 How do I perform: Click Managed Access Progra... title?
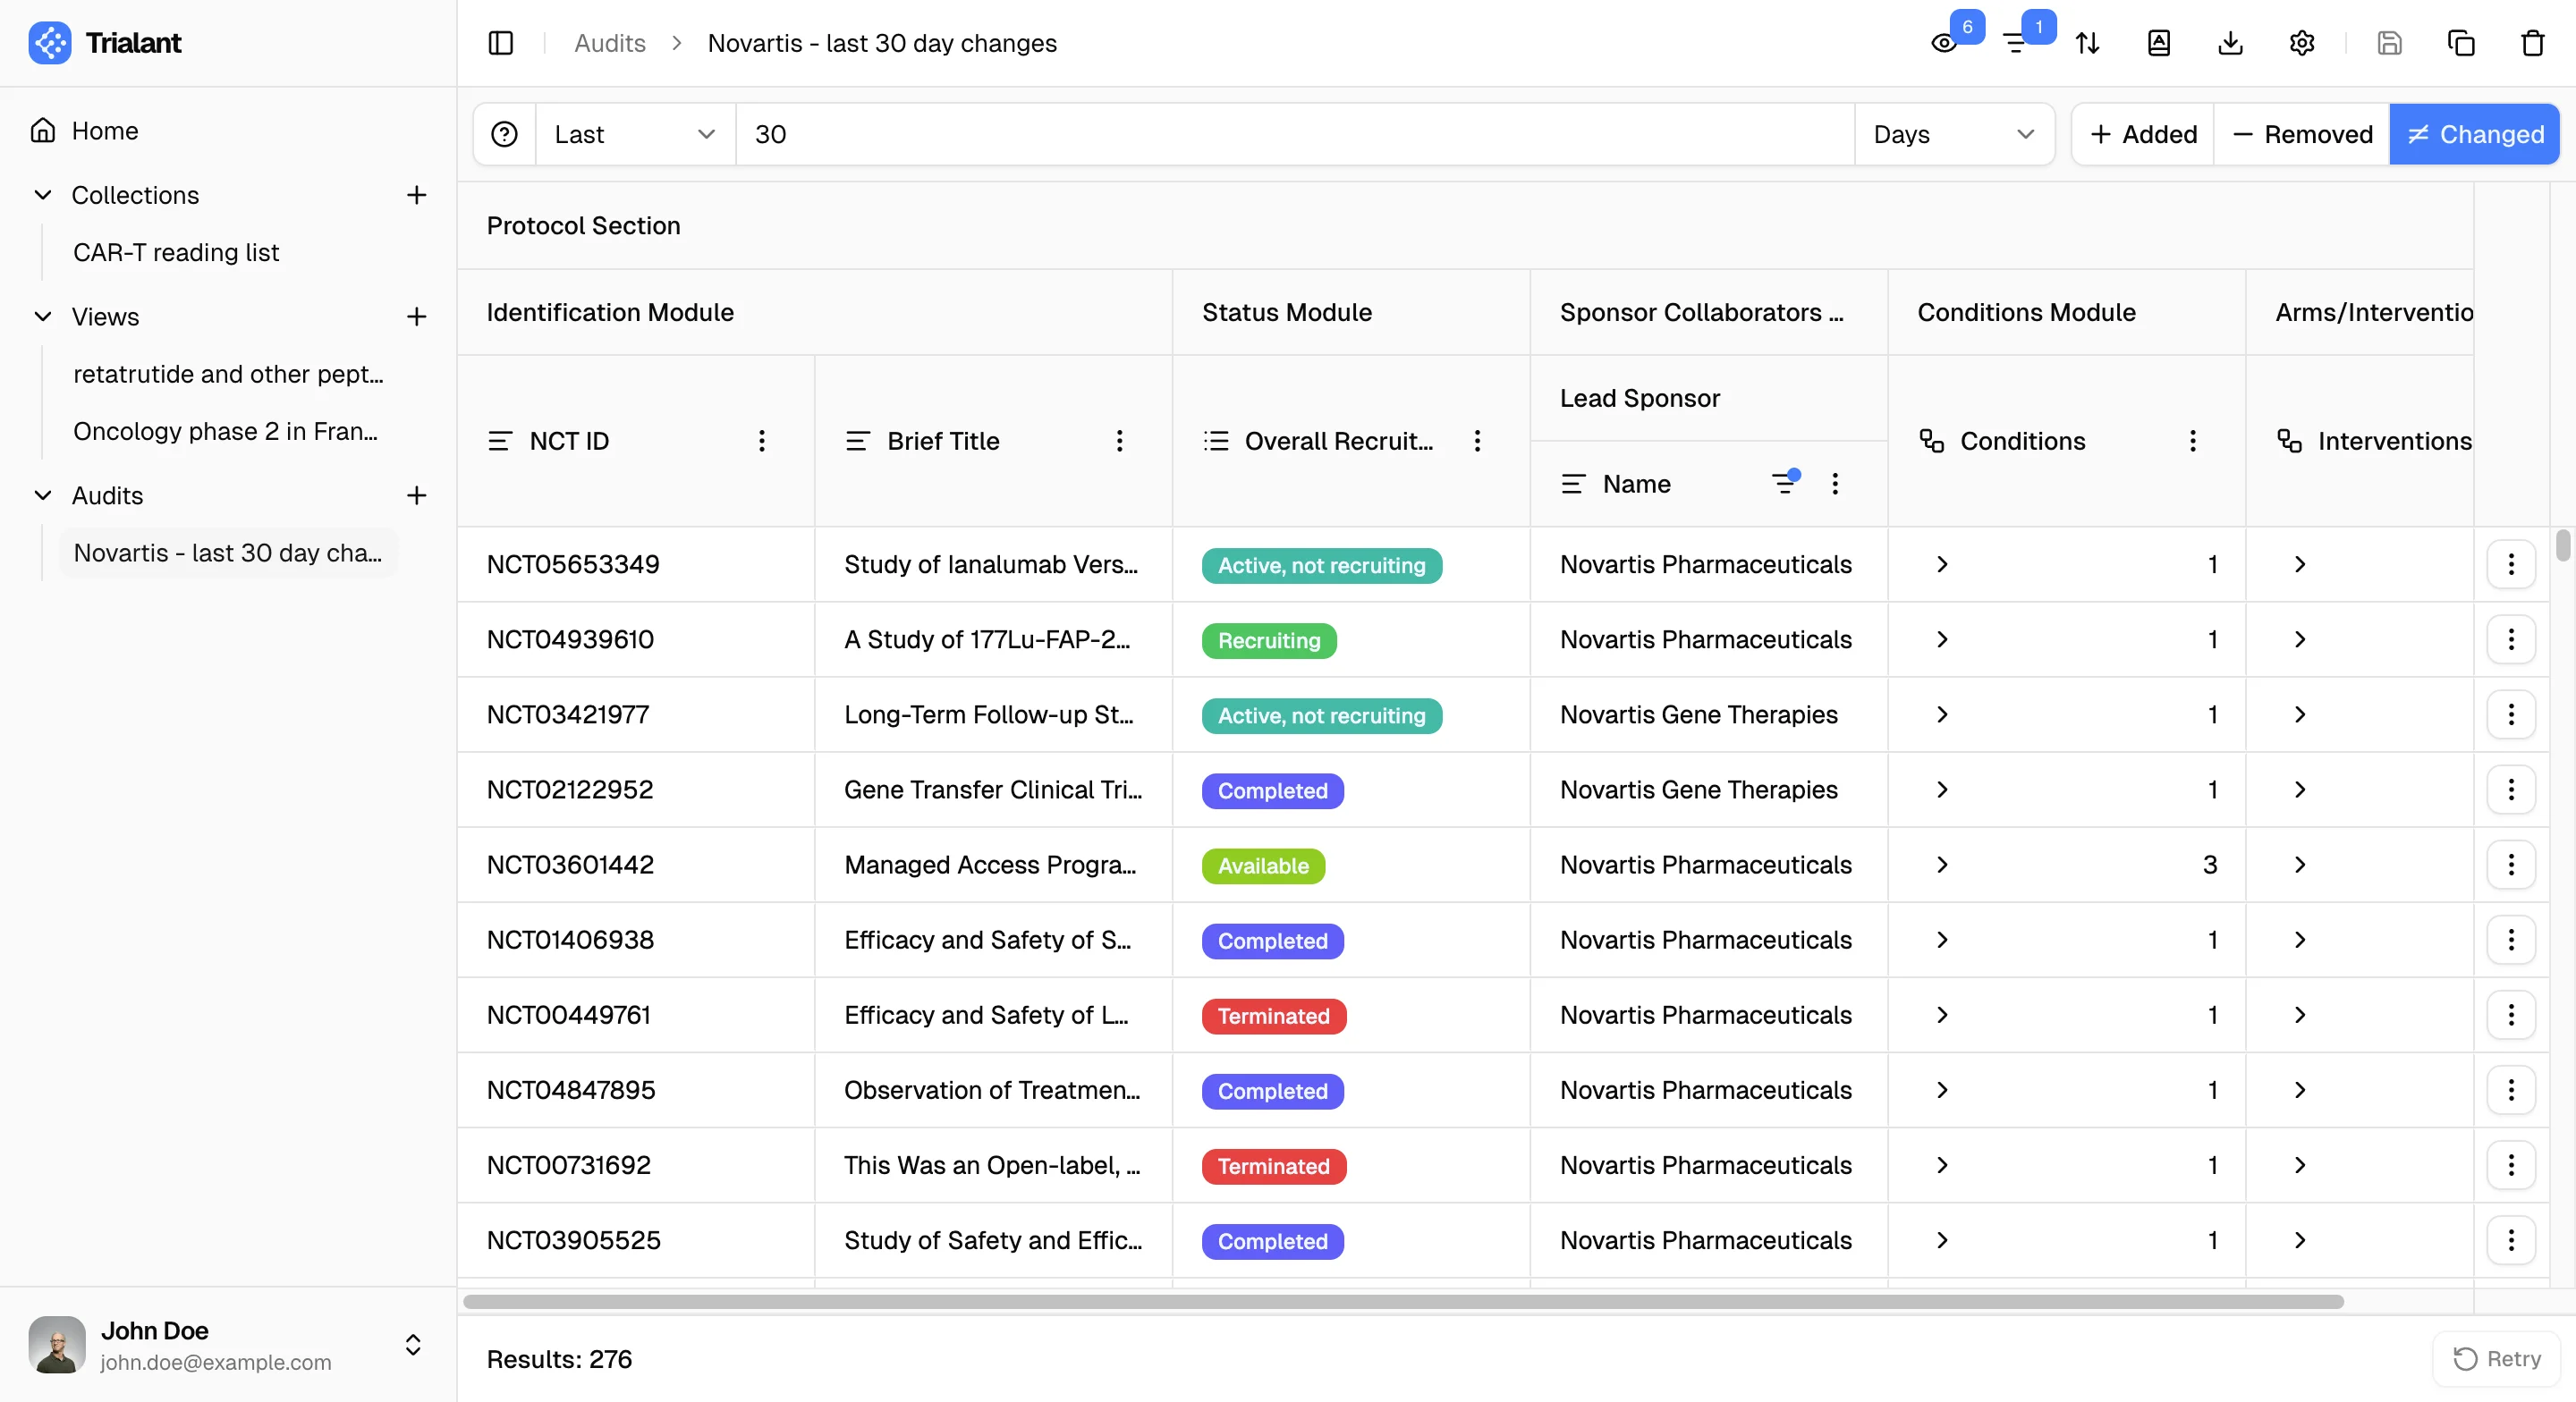pyautogui.click(x=990, y=865)
